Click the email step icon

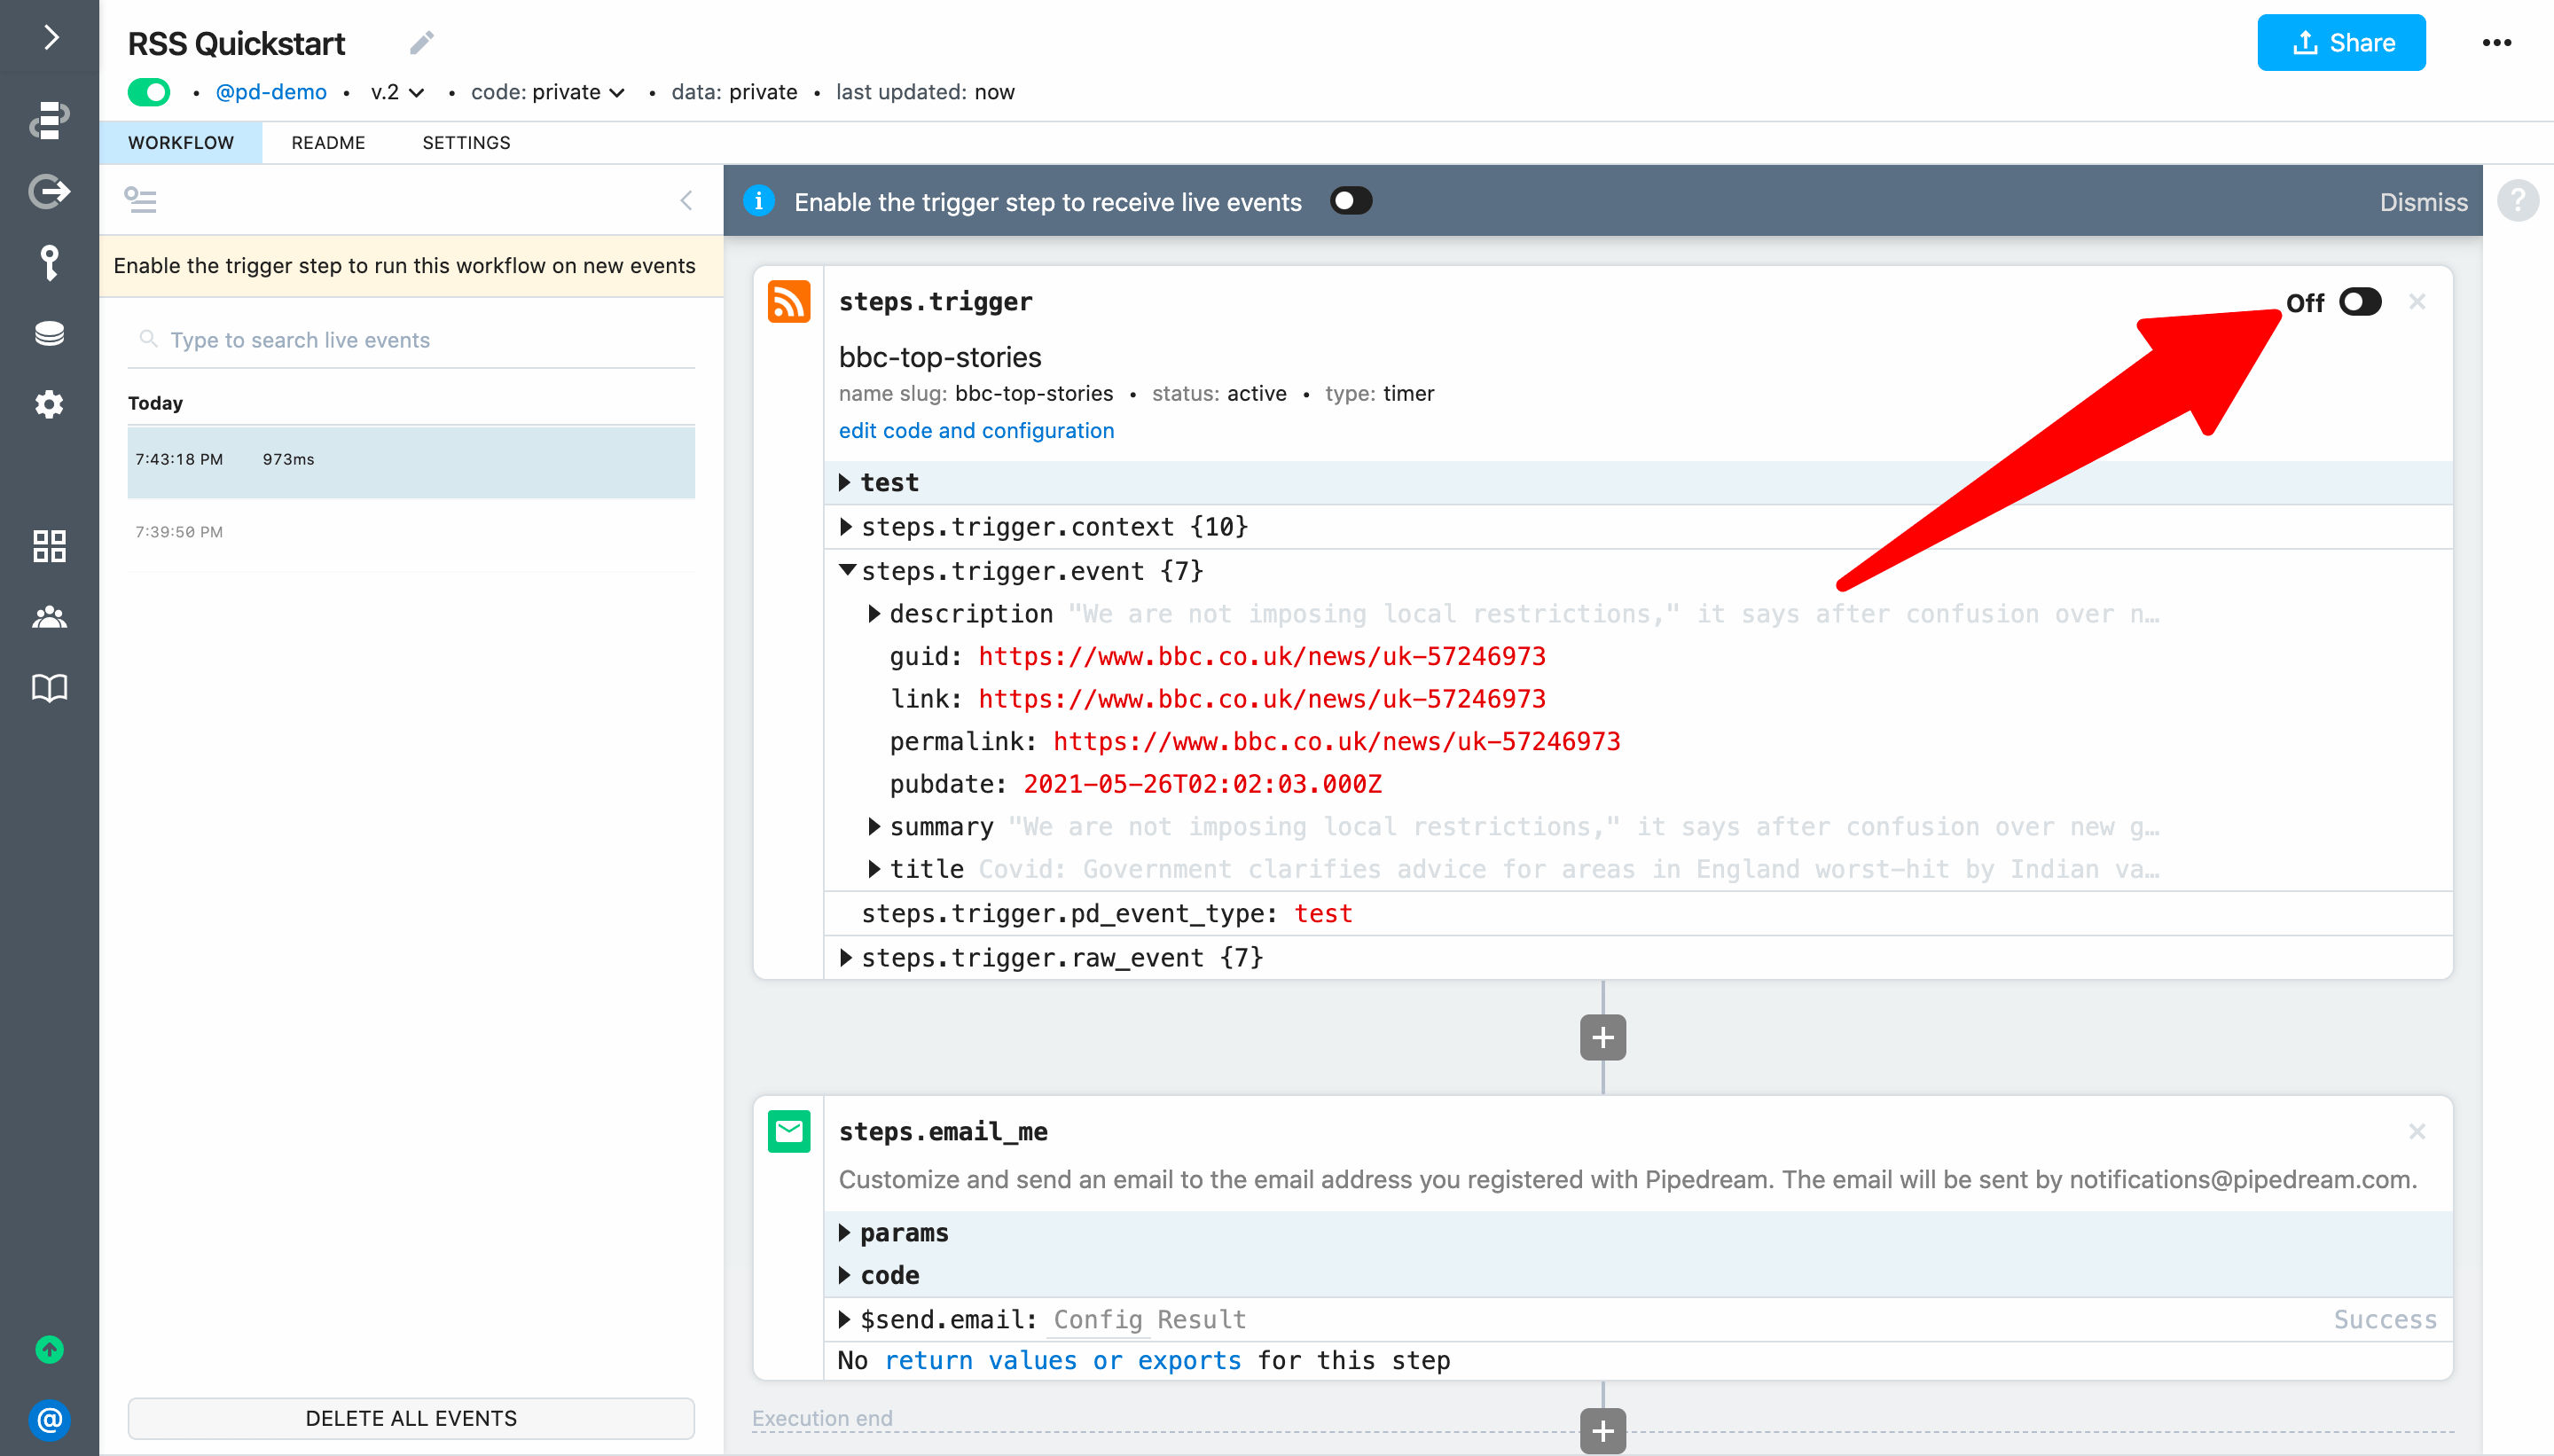coord(789,1133)
